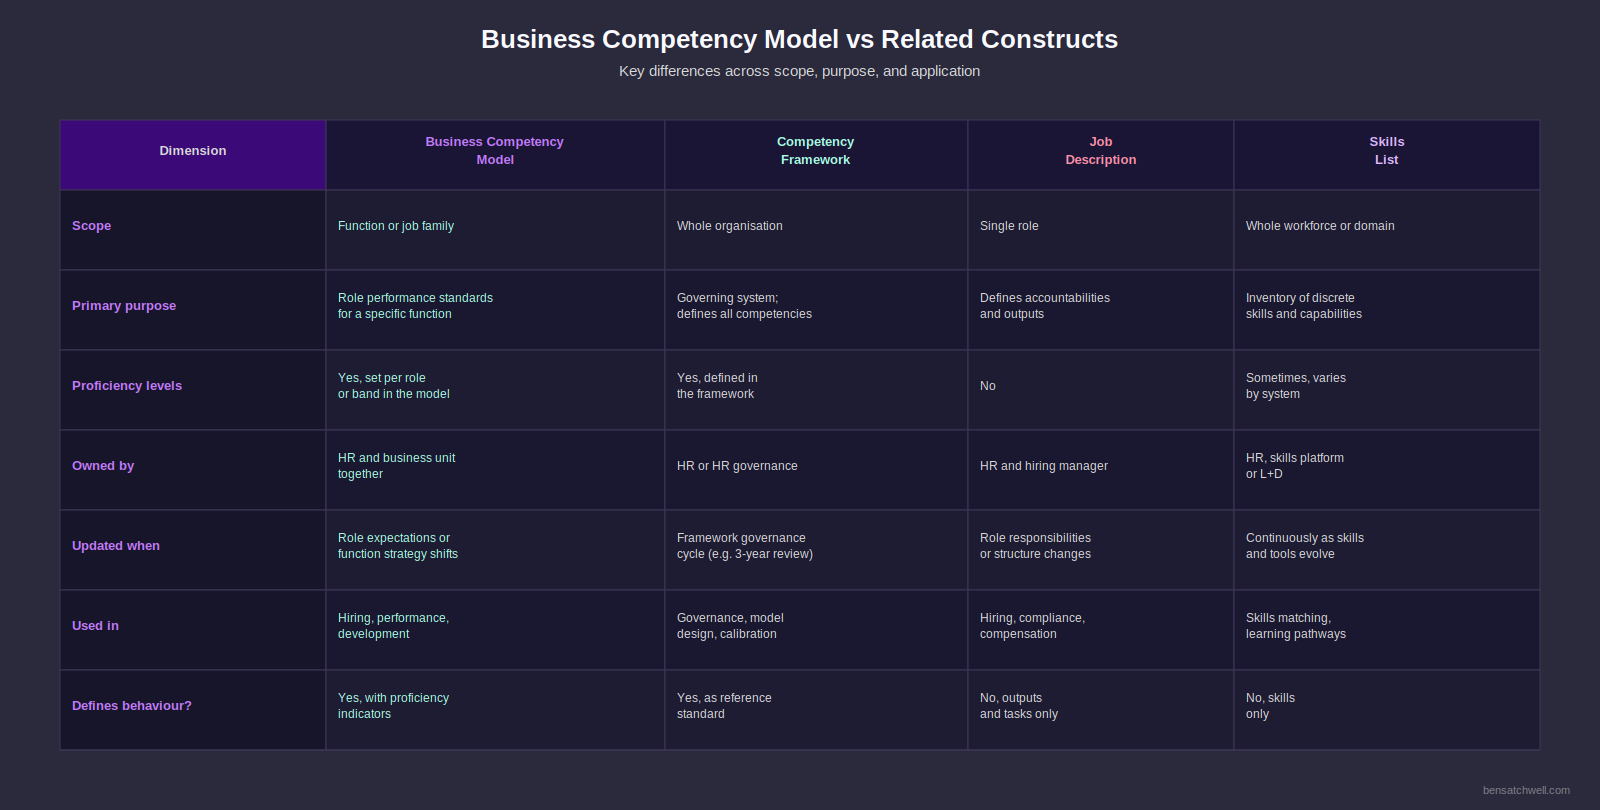Image resolution: width=1600 pixels, height=810 pixels.
Task: Select the 'No, skills only' cell
Action: (x=1387, y=710)
